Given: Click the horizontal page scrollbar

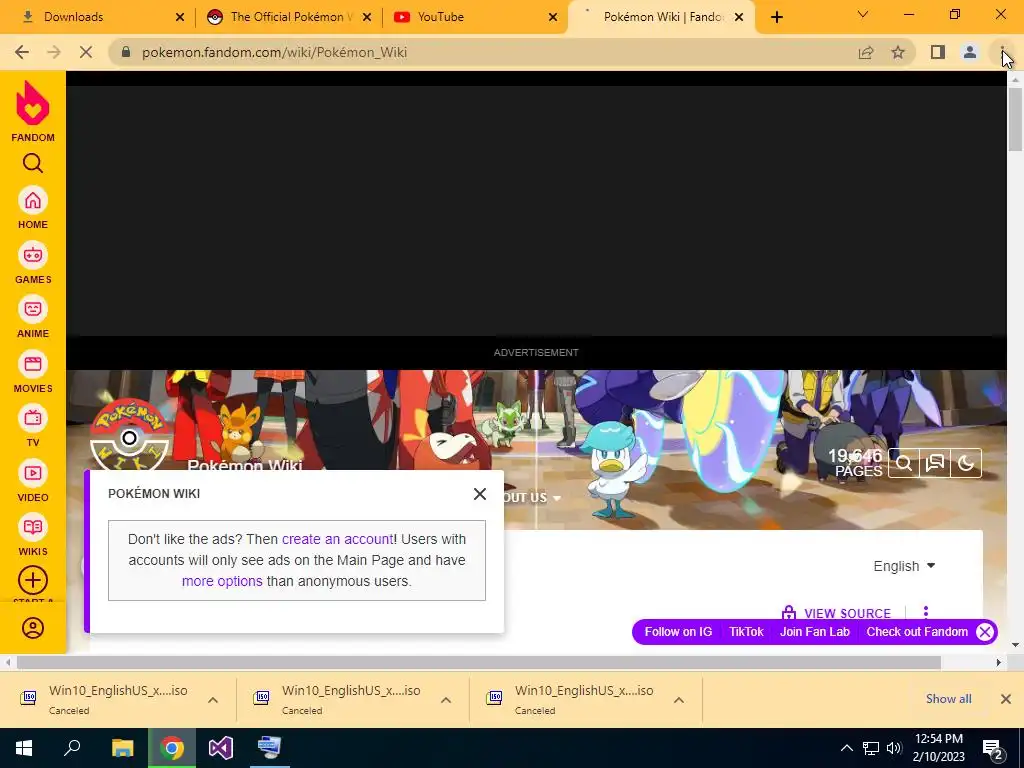Looking at the screenshot, I should 479,662.
